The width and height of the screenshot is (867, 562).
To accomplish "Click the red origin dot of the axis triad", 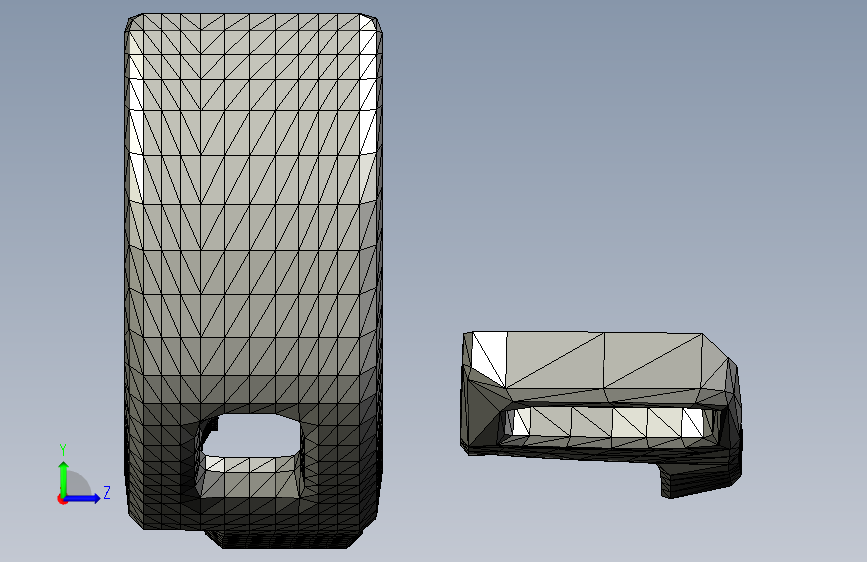I will [62, 499].
